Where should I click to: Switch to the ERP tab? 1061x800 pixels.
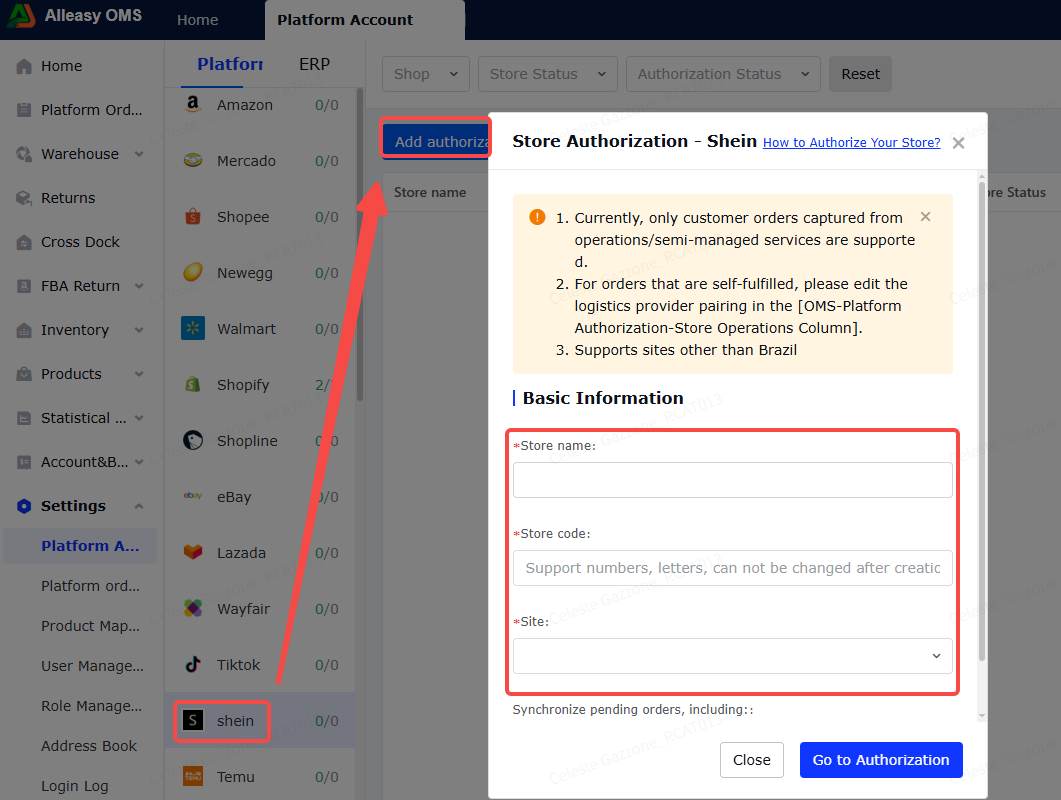315,64
